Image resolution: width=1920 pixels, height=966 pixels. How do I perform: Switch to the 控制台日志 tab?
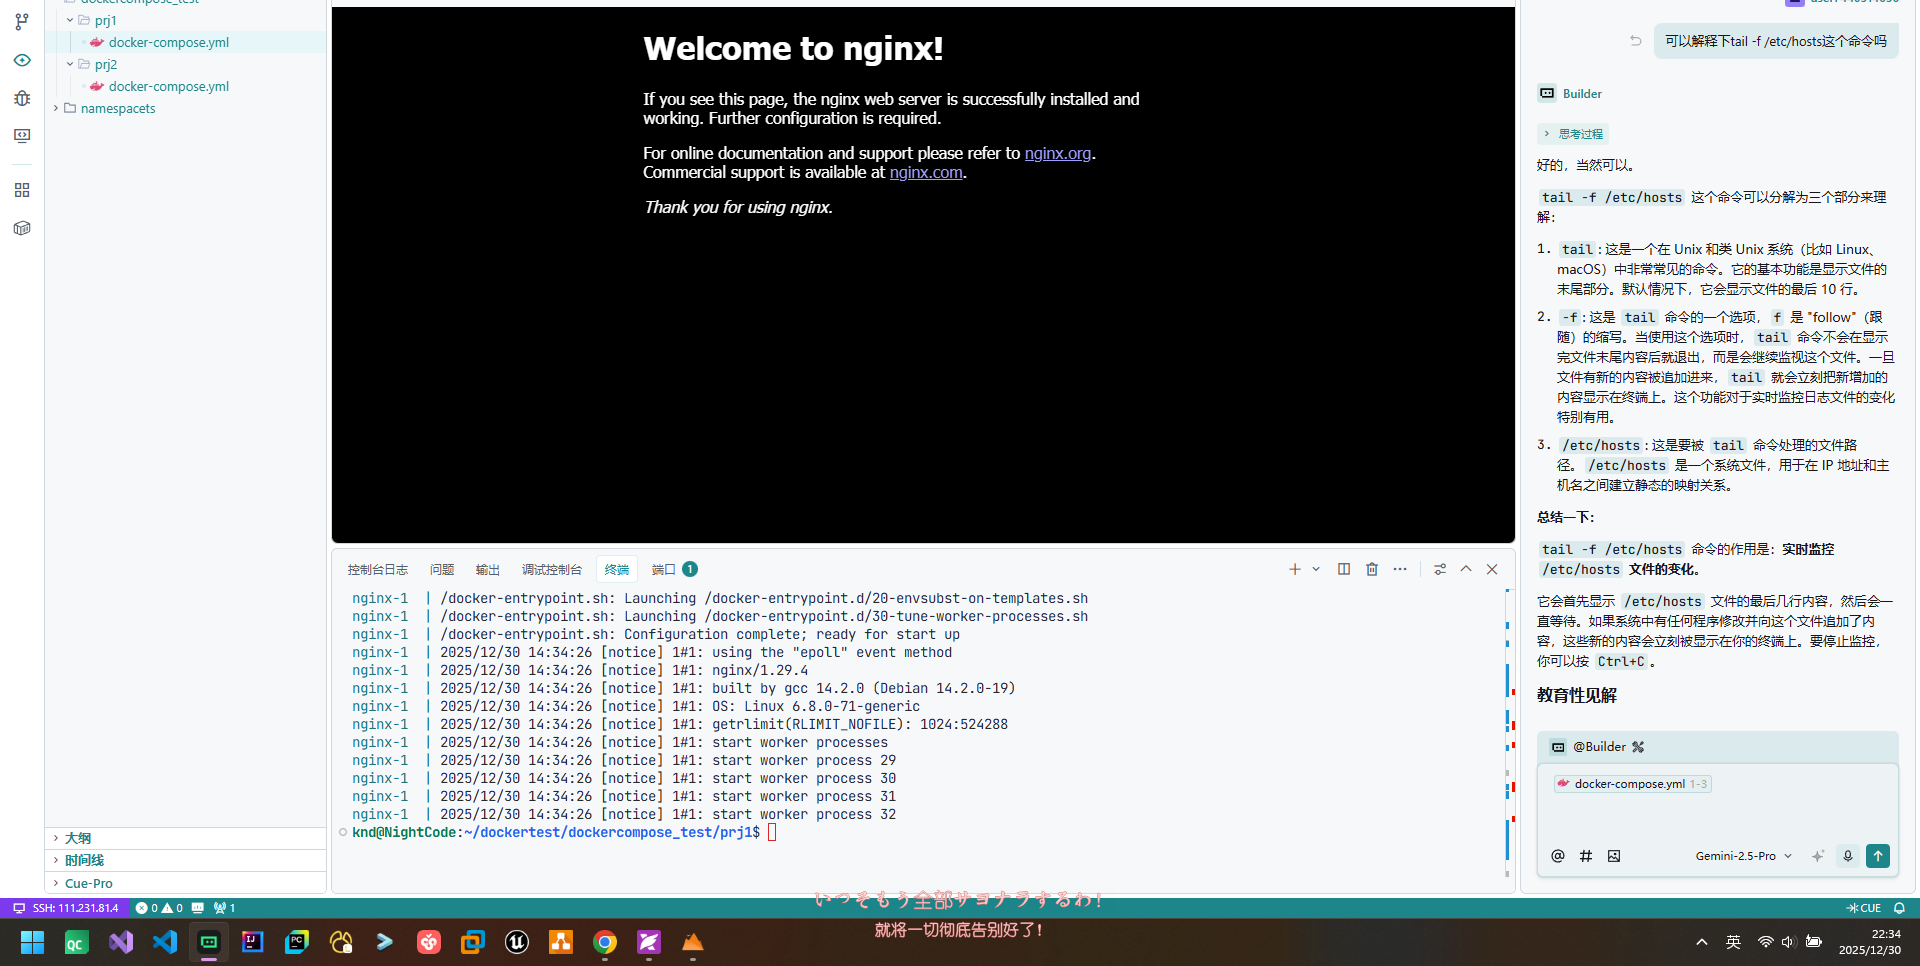click(x=378, y=569)
